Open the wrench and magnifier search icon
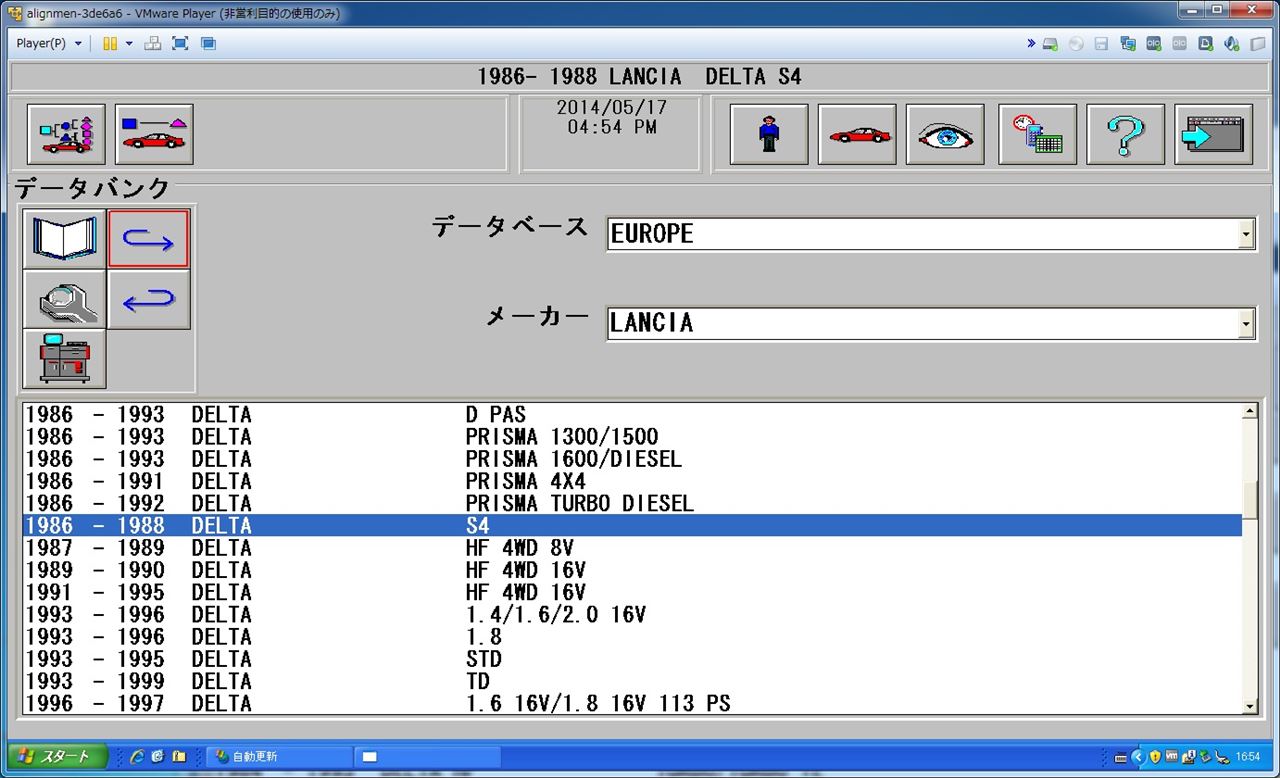Viewport: 1280px width, 778px height. pyautogui.click(x=65, y=299)
